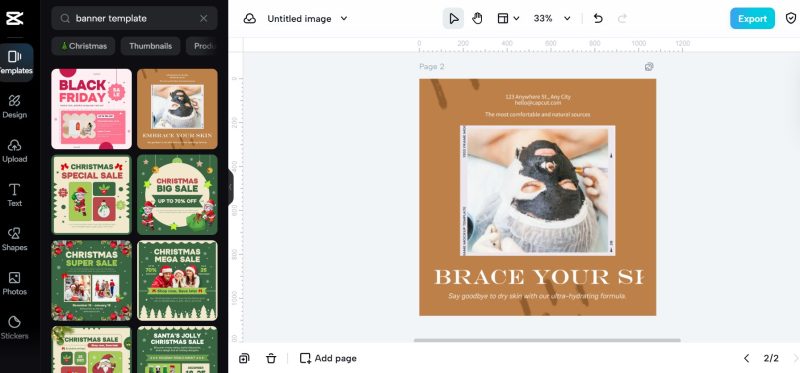Select 'The most comfortable and natural sources' text

[537, 115]
